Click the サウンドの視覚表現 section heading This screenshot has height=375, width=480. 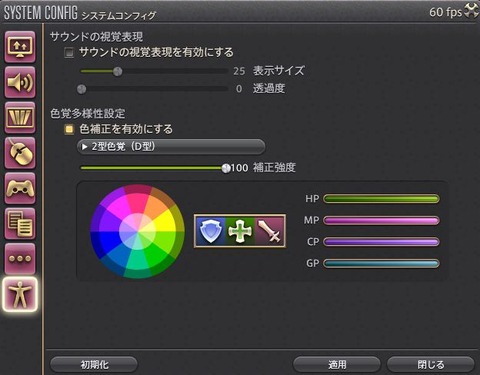(x=97, y=37)
